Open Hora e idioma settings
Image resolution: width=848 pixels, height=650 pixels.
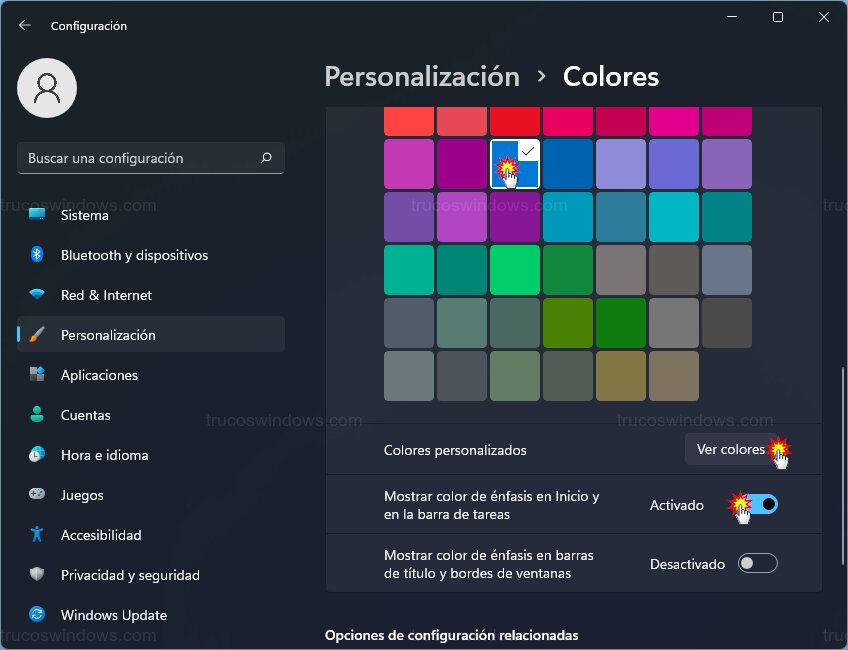tap(104, 455)
